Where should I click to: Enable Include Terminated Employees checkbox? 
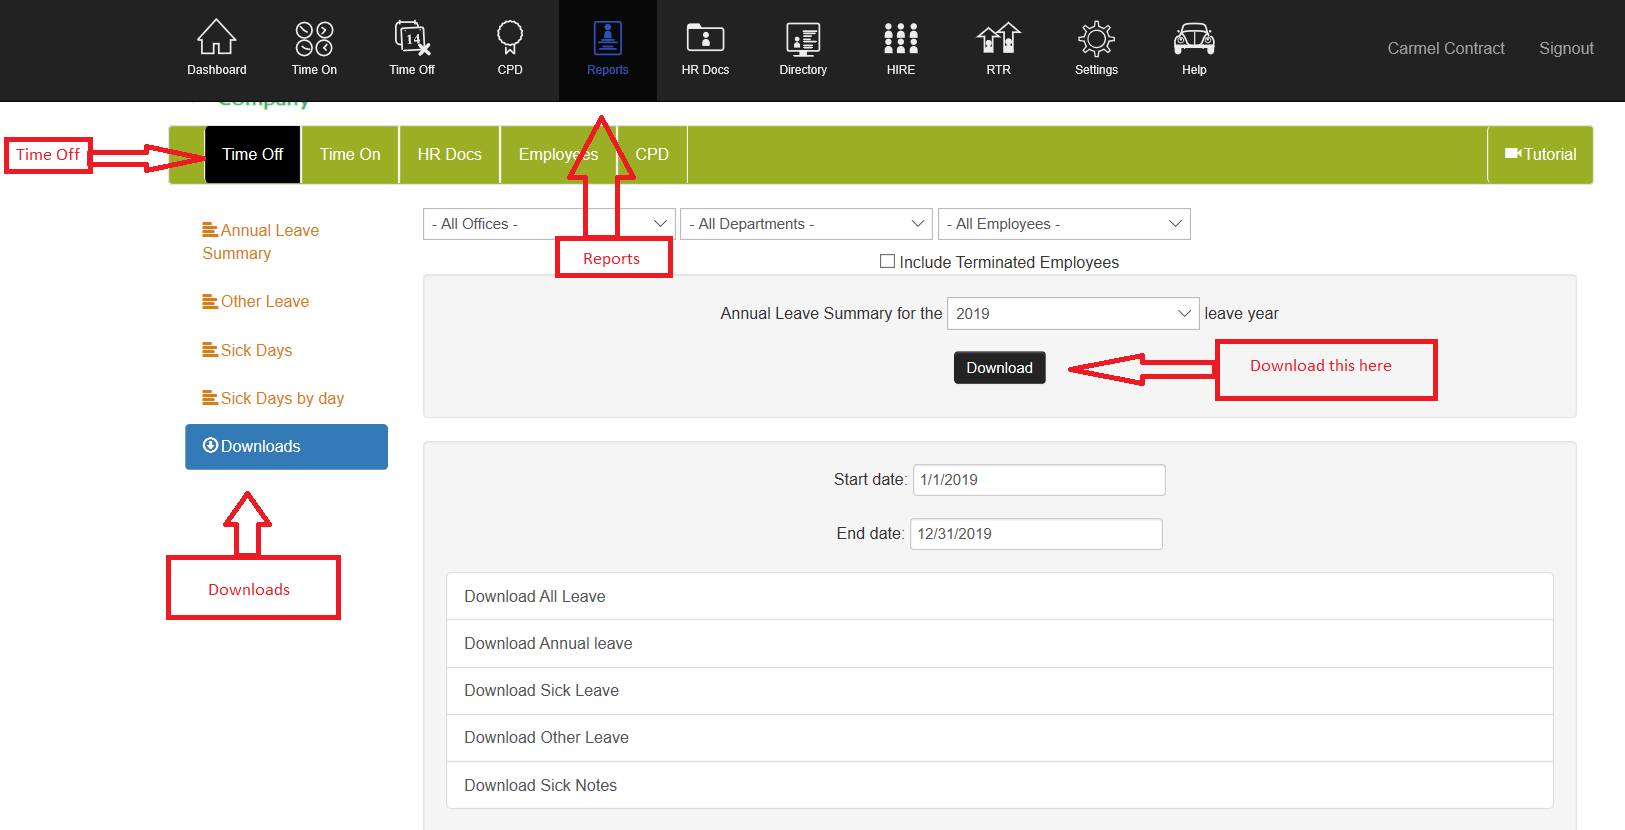887,262
